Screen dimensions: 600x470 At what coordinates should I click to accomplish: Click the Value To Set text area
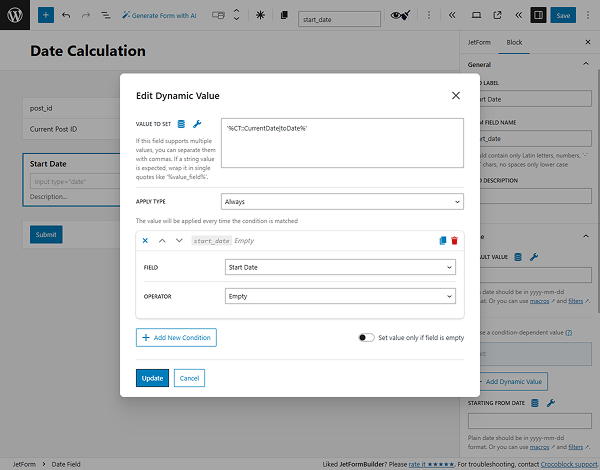[x=342, y=143]
